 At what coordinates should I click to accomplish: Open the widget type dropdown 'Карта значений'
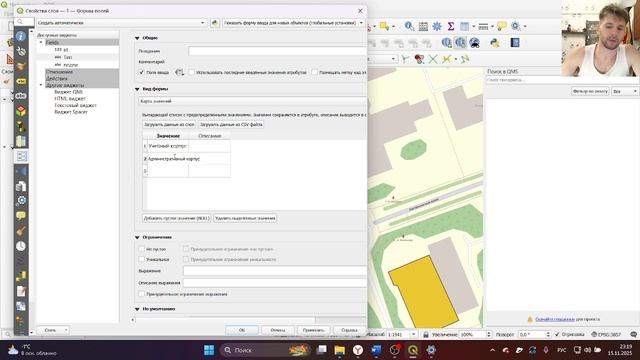pos(252,101)
